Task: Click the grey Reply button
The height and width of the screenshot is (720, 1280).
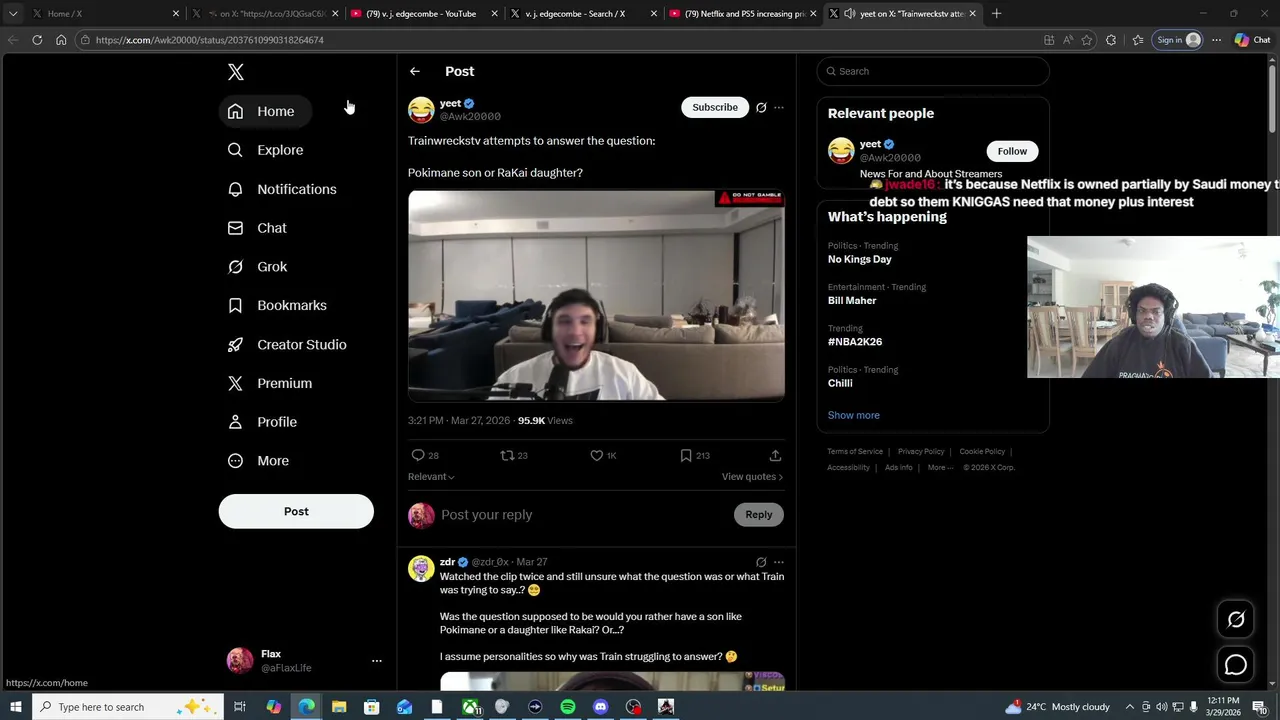Action: point(759,515)
